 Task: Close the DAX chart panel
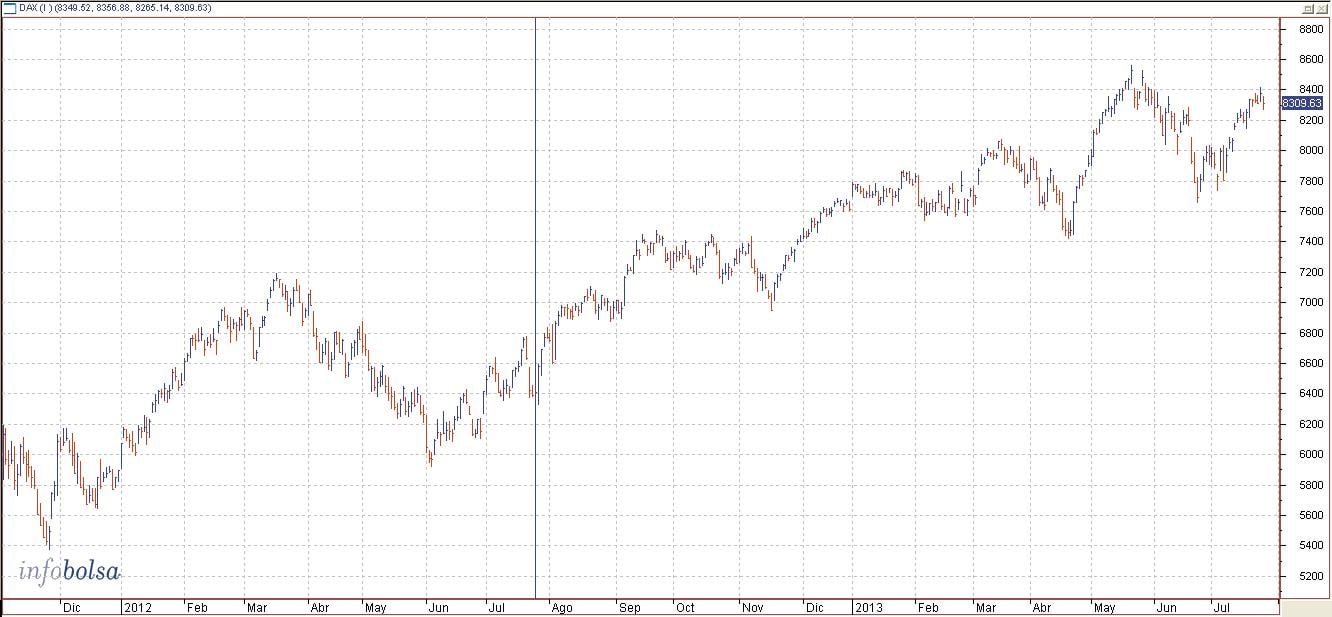[x=1321, y=8]
